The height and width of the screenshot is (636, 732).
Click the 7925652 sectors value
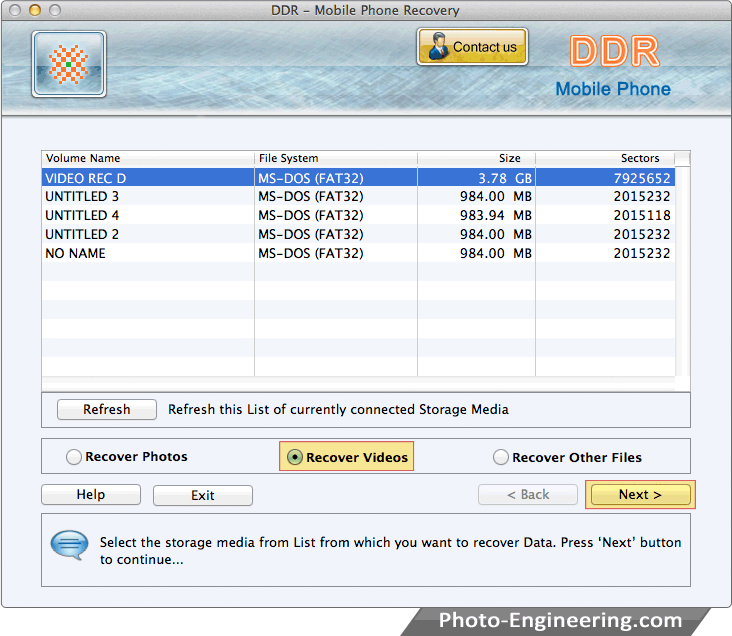point(641,178)
